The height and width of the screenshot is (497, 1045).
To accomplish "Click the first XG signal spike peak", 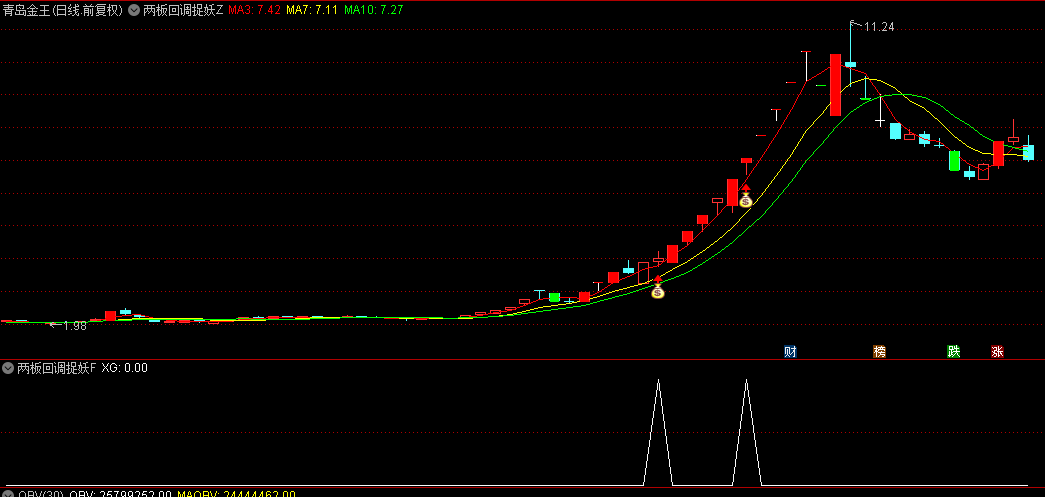I will (658, 380).
